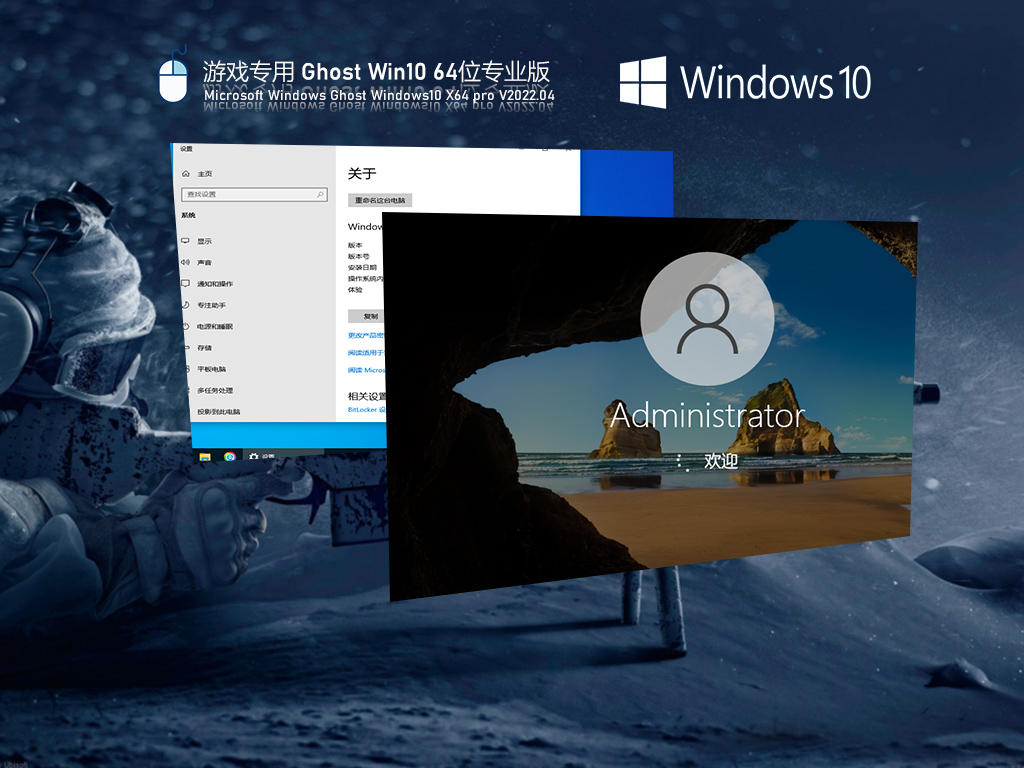Open File Explorer from the taskbar

206,457
